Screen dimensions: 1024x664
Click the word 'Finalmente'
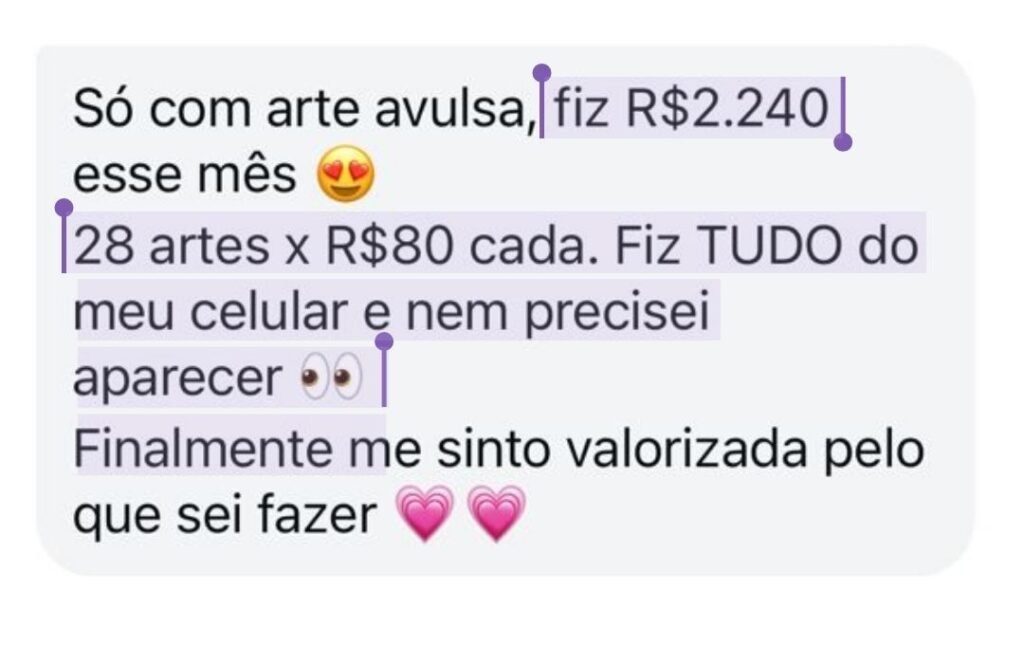[202, 449]
